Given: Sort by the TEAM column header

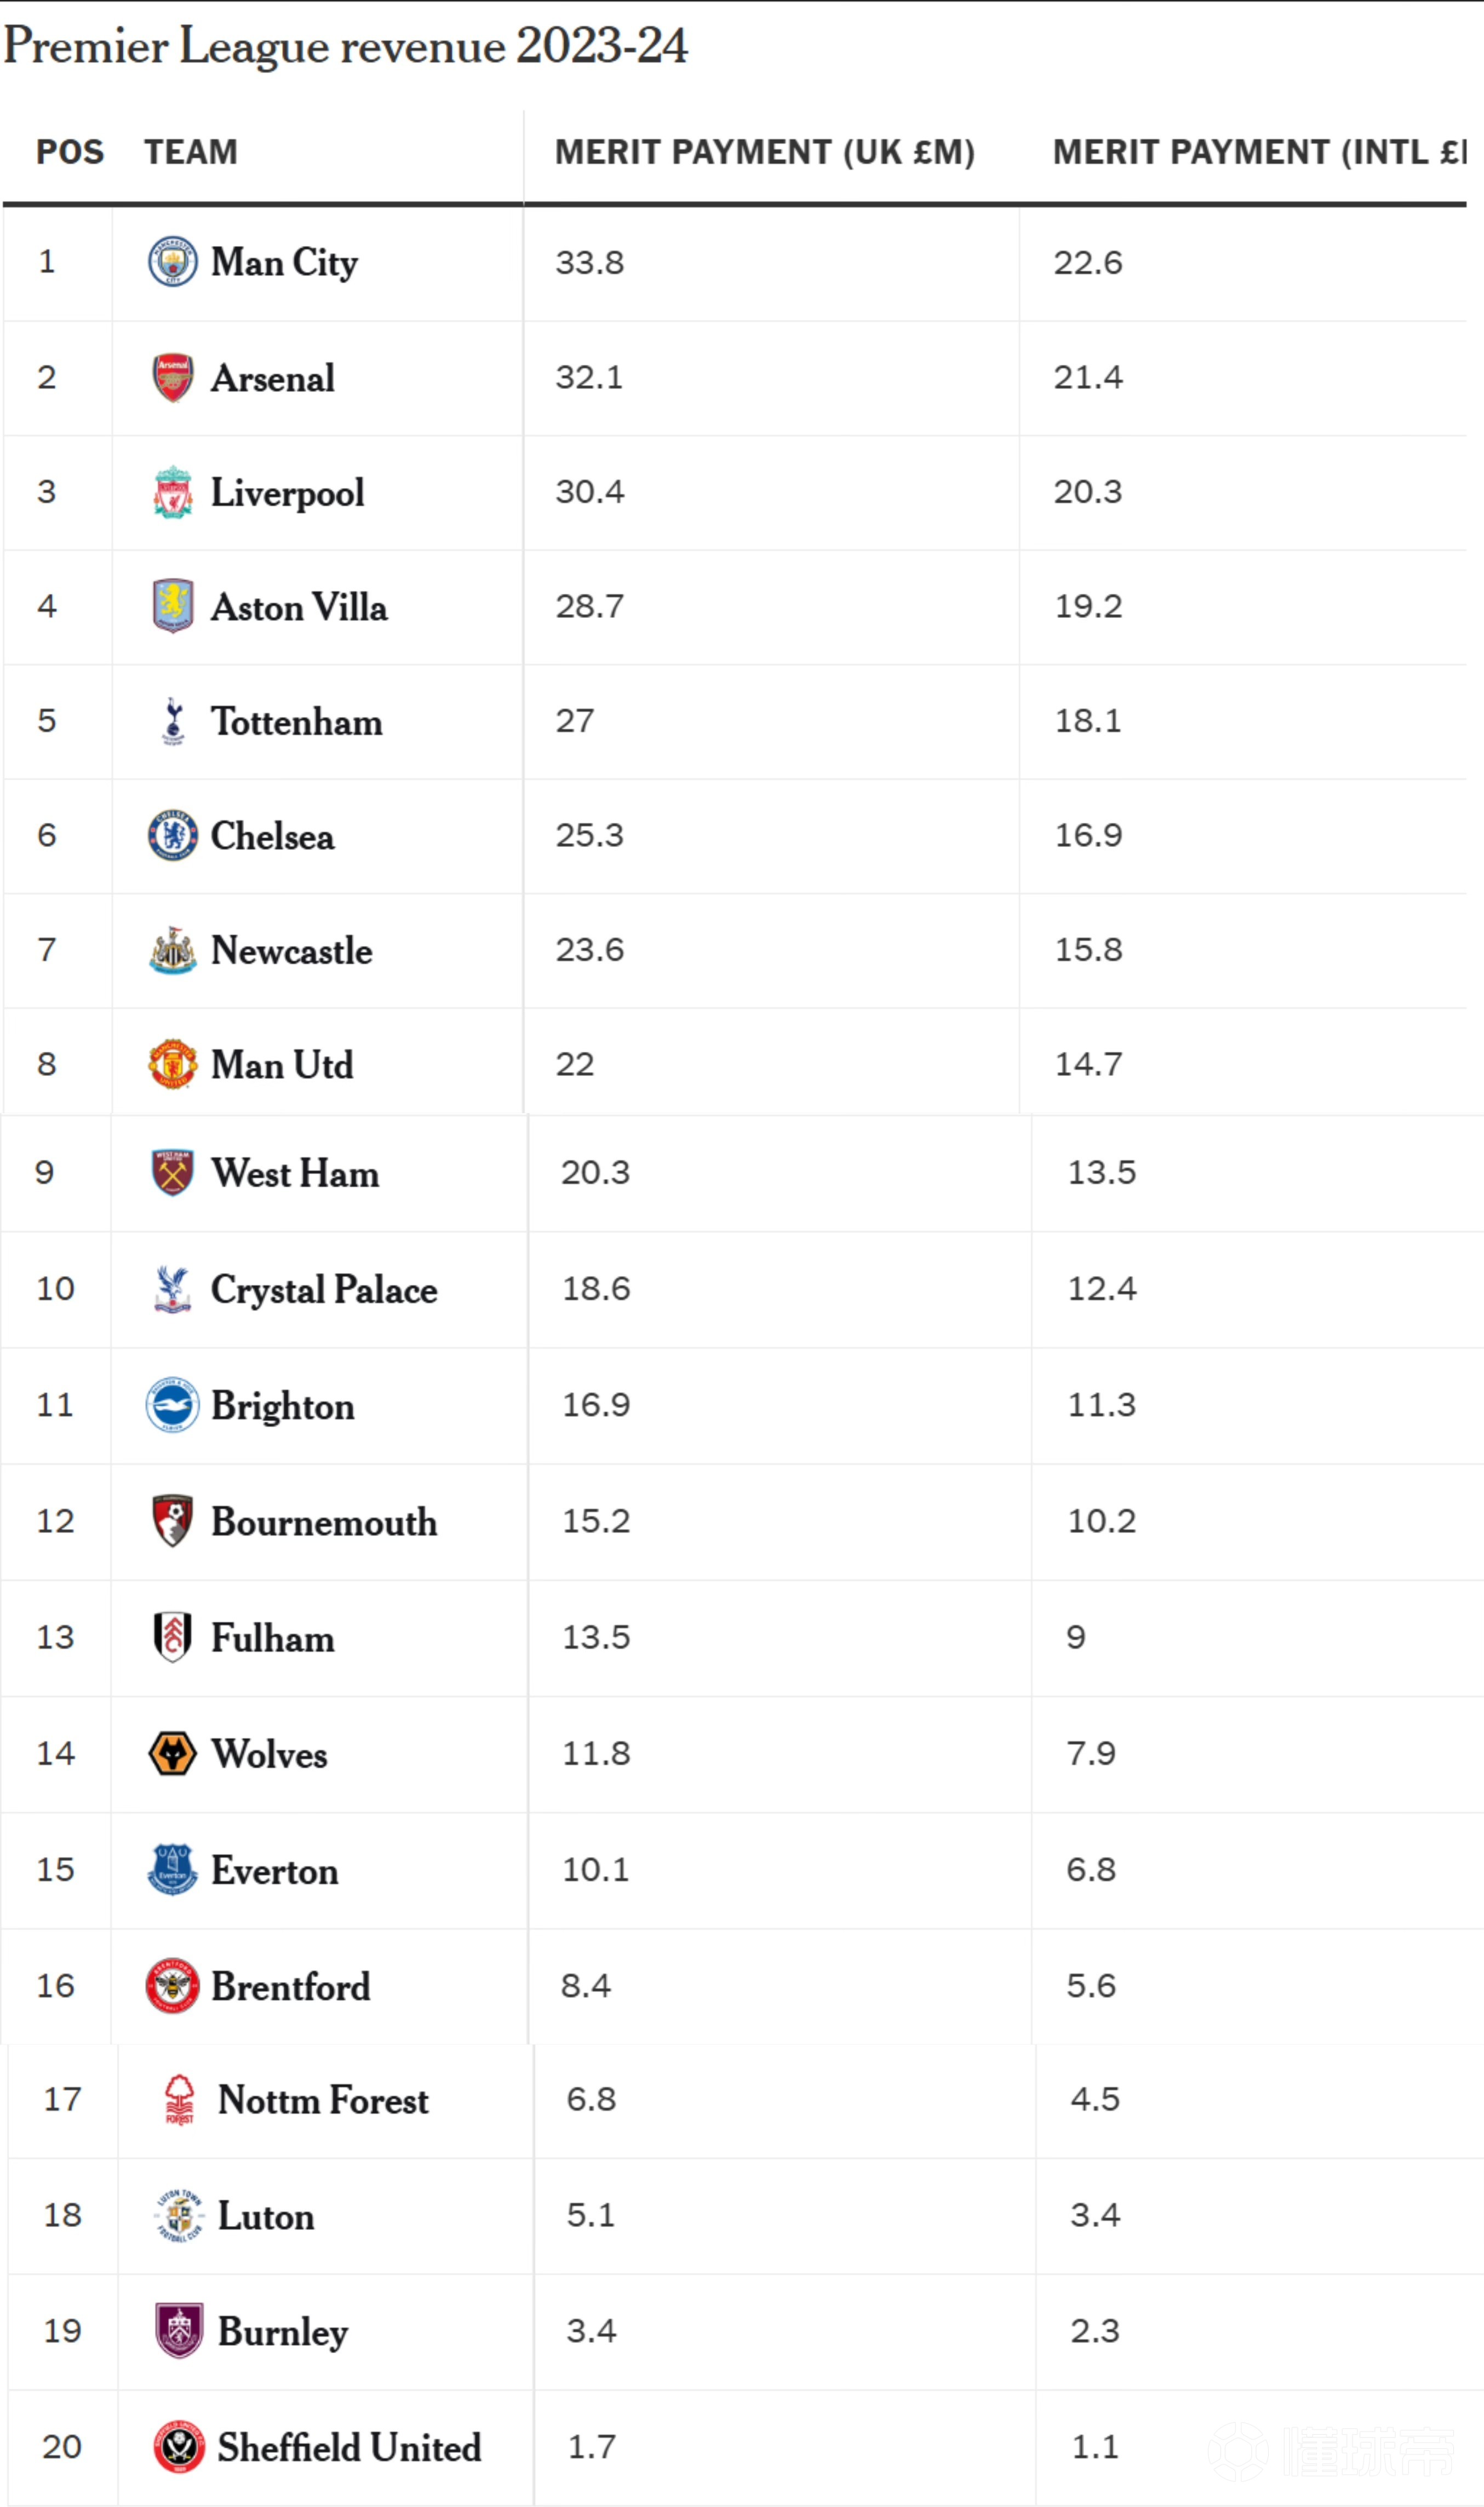Looking at the screenshot, I should (x=191, y=152).
